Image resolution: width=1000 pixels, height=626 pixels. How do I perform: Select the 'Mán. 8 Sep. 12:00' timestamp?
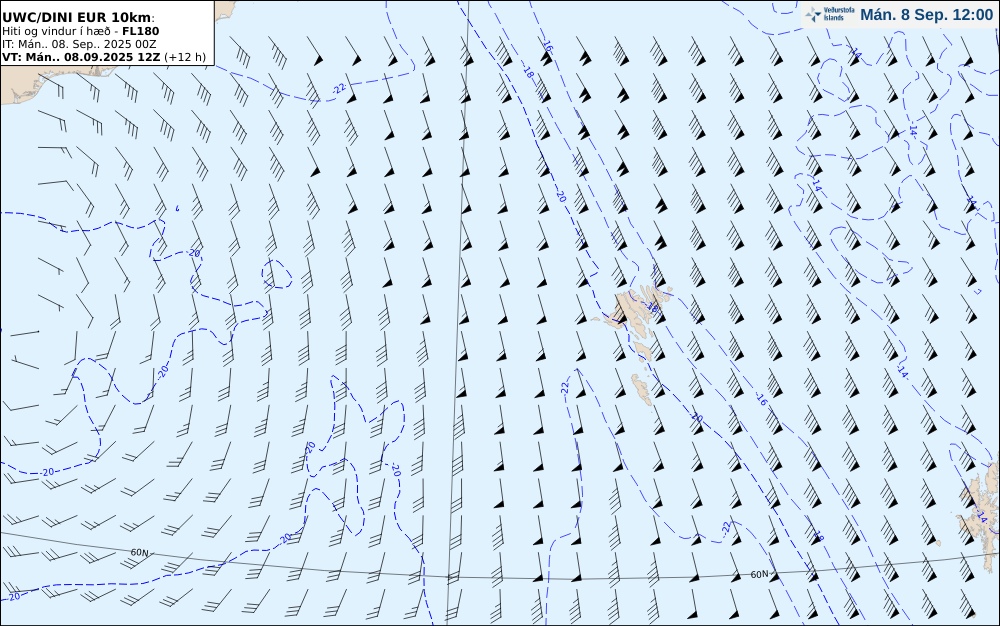point(927,15)
